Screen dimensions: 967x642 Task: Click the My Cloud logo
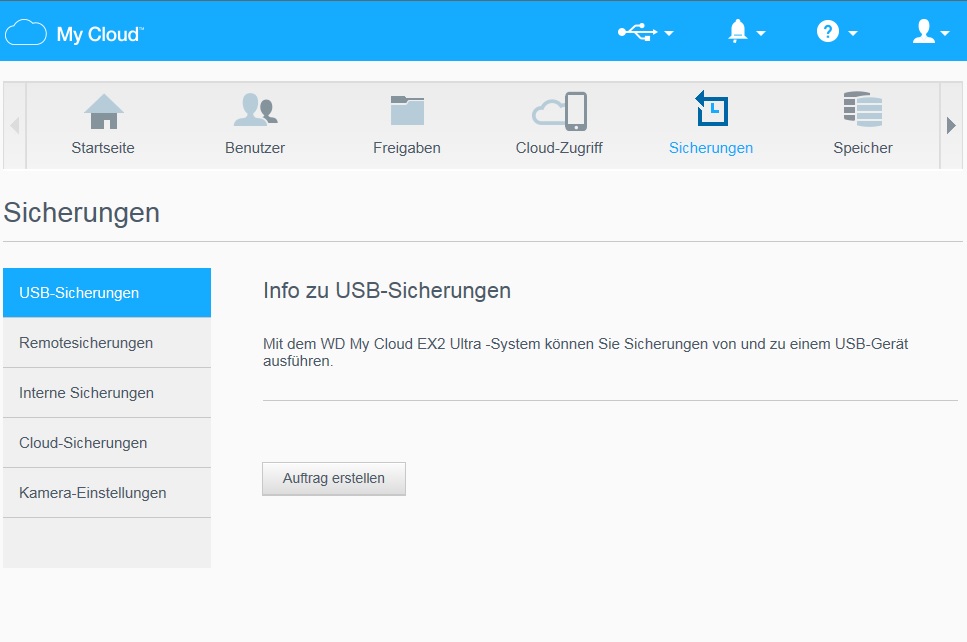point(75,33)
